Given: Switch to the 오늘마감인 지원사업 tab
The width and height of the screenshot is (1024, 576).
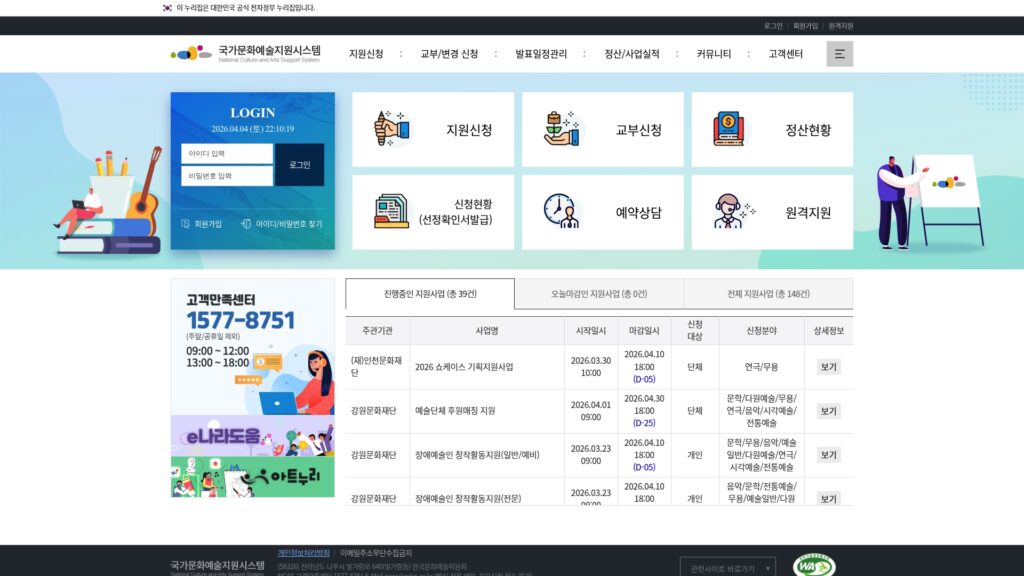Looking at the screenshot, I should [599, 293].
